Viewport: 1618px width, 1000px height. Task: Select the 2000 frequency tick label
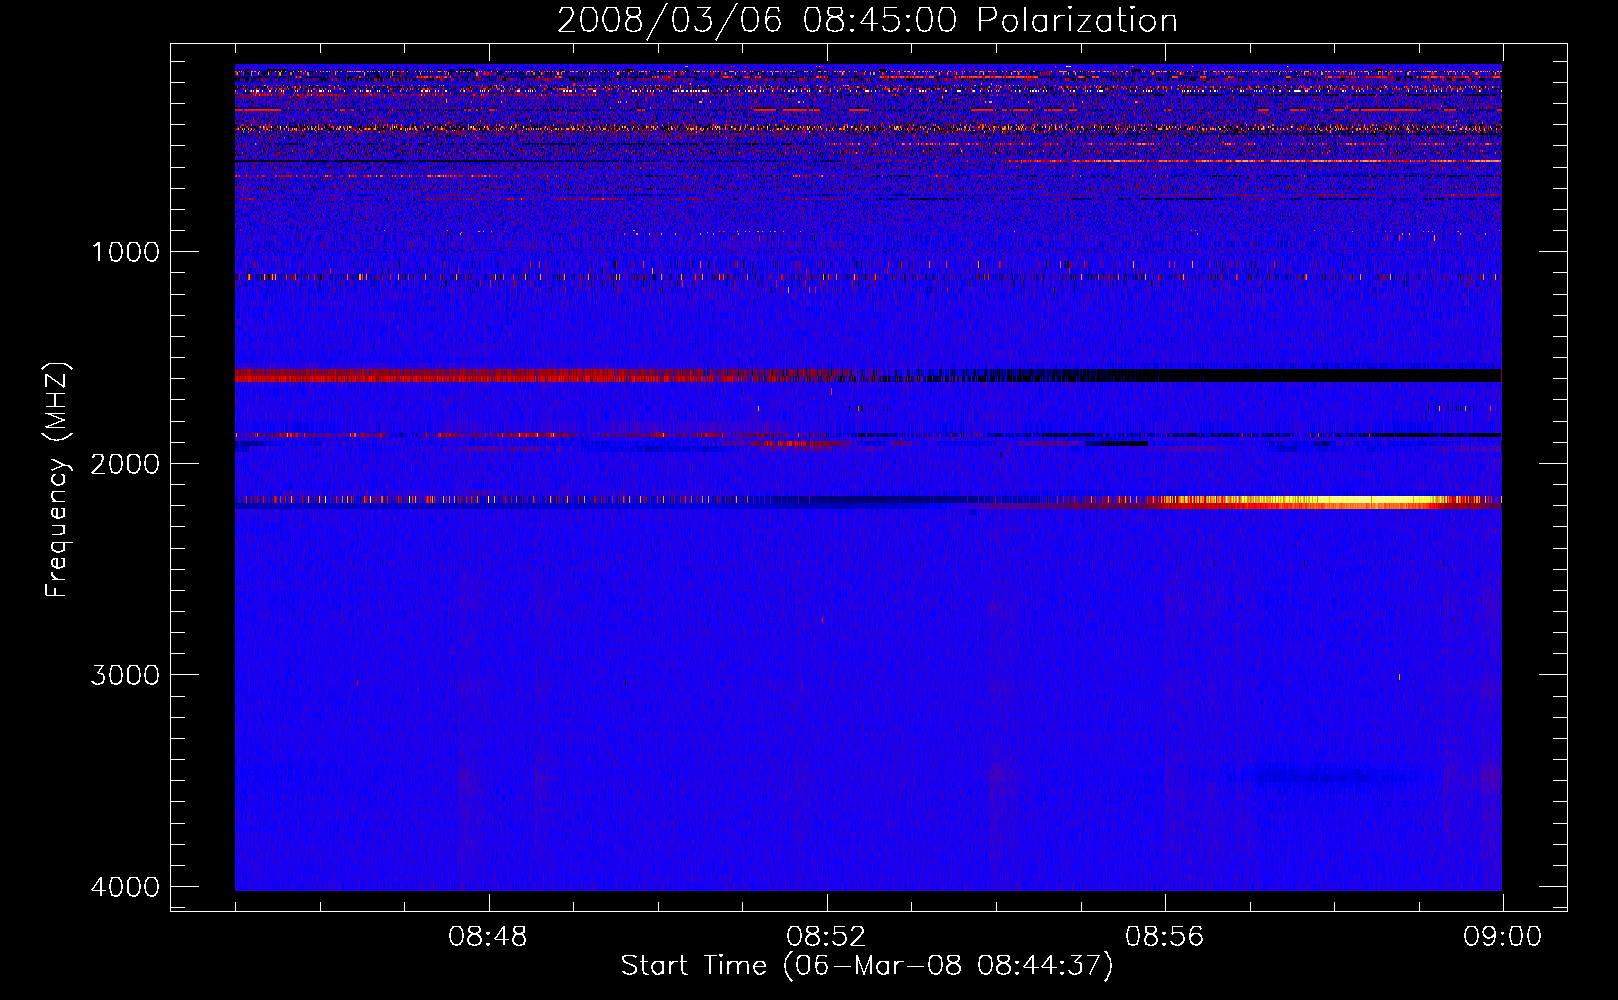pos(125,463)
